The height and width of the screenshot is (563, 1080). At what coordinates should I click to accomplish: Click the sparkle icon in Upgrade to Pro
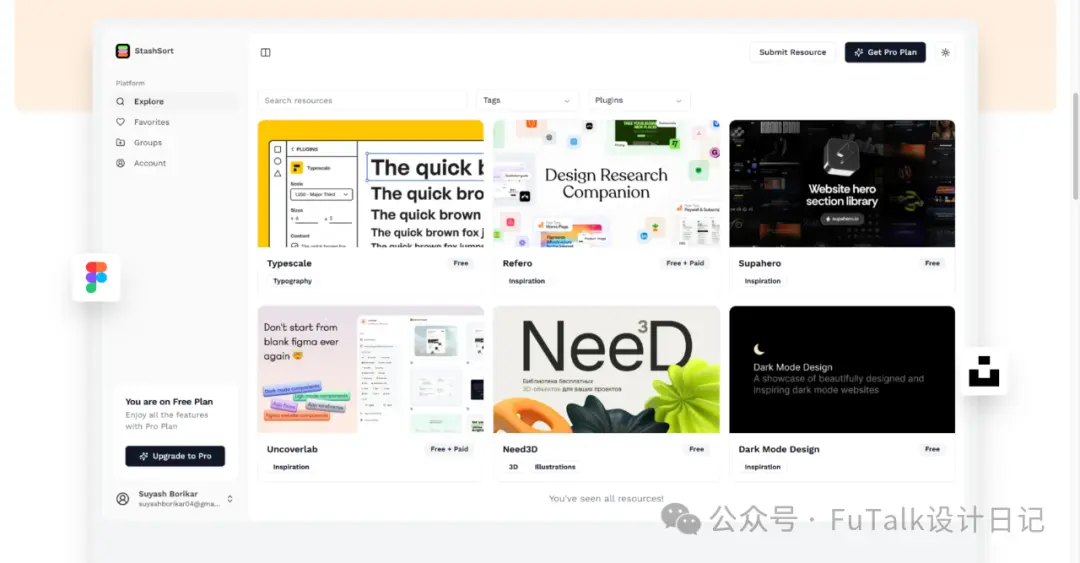[x=143, y=456]
